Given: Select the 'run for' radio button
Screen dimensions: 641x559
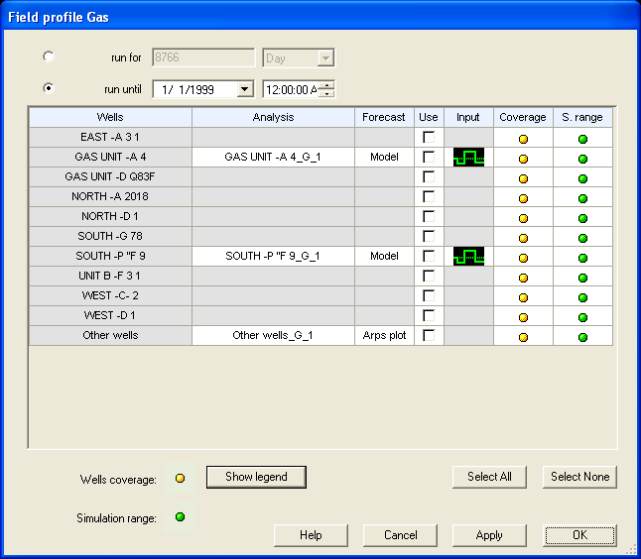Looking at the screenshot, I should coord(48,57).
